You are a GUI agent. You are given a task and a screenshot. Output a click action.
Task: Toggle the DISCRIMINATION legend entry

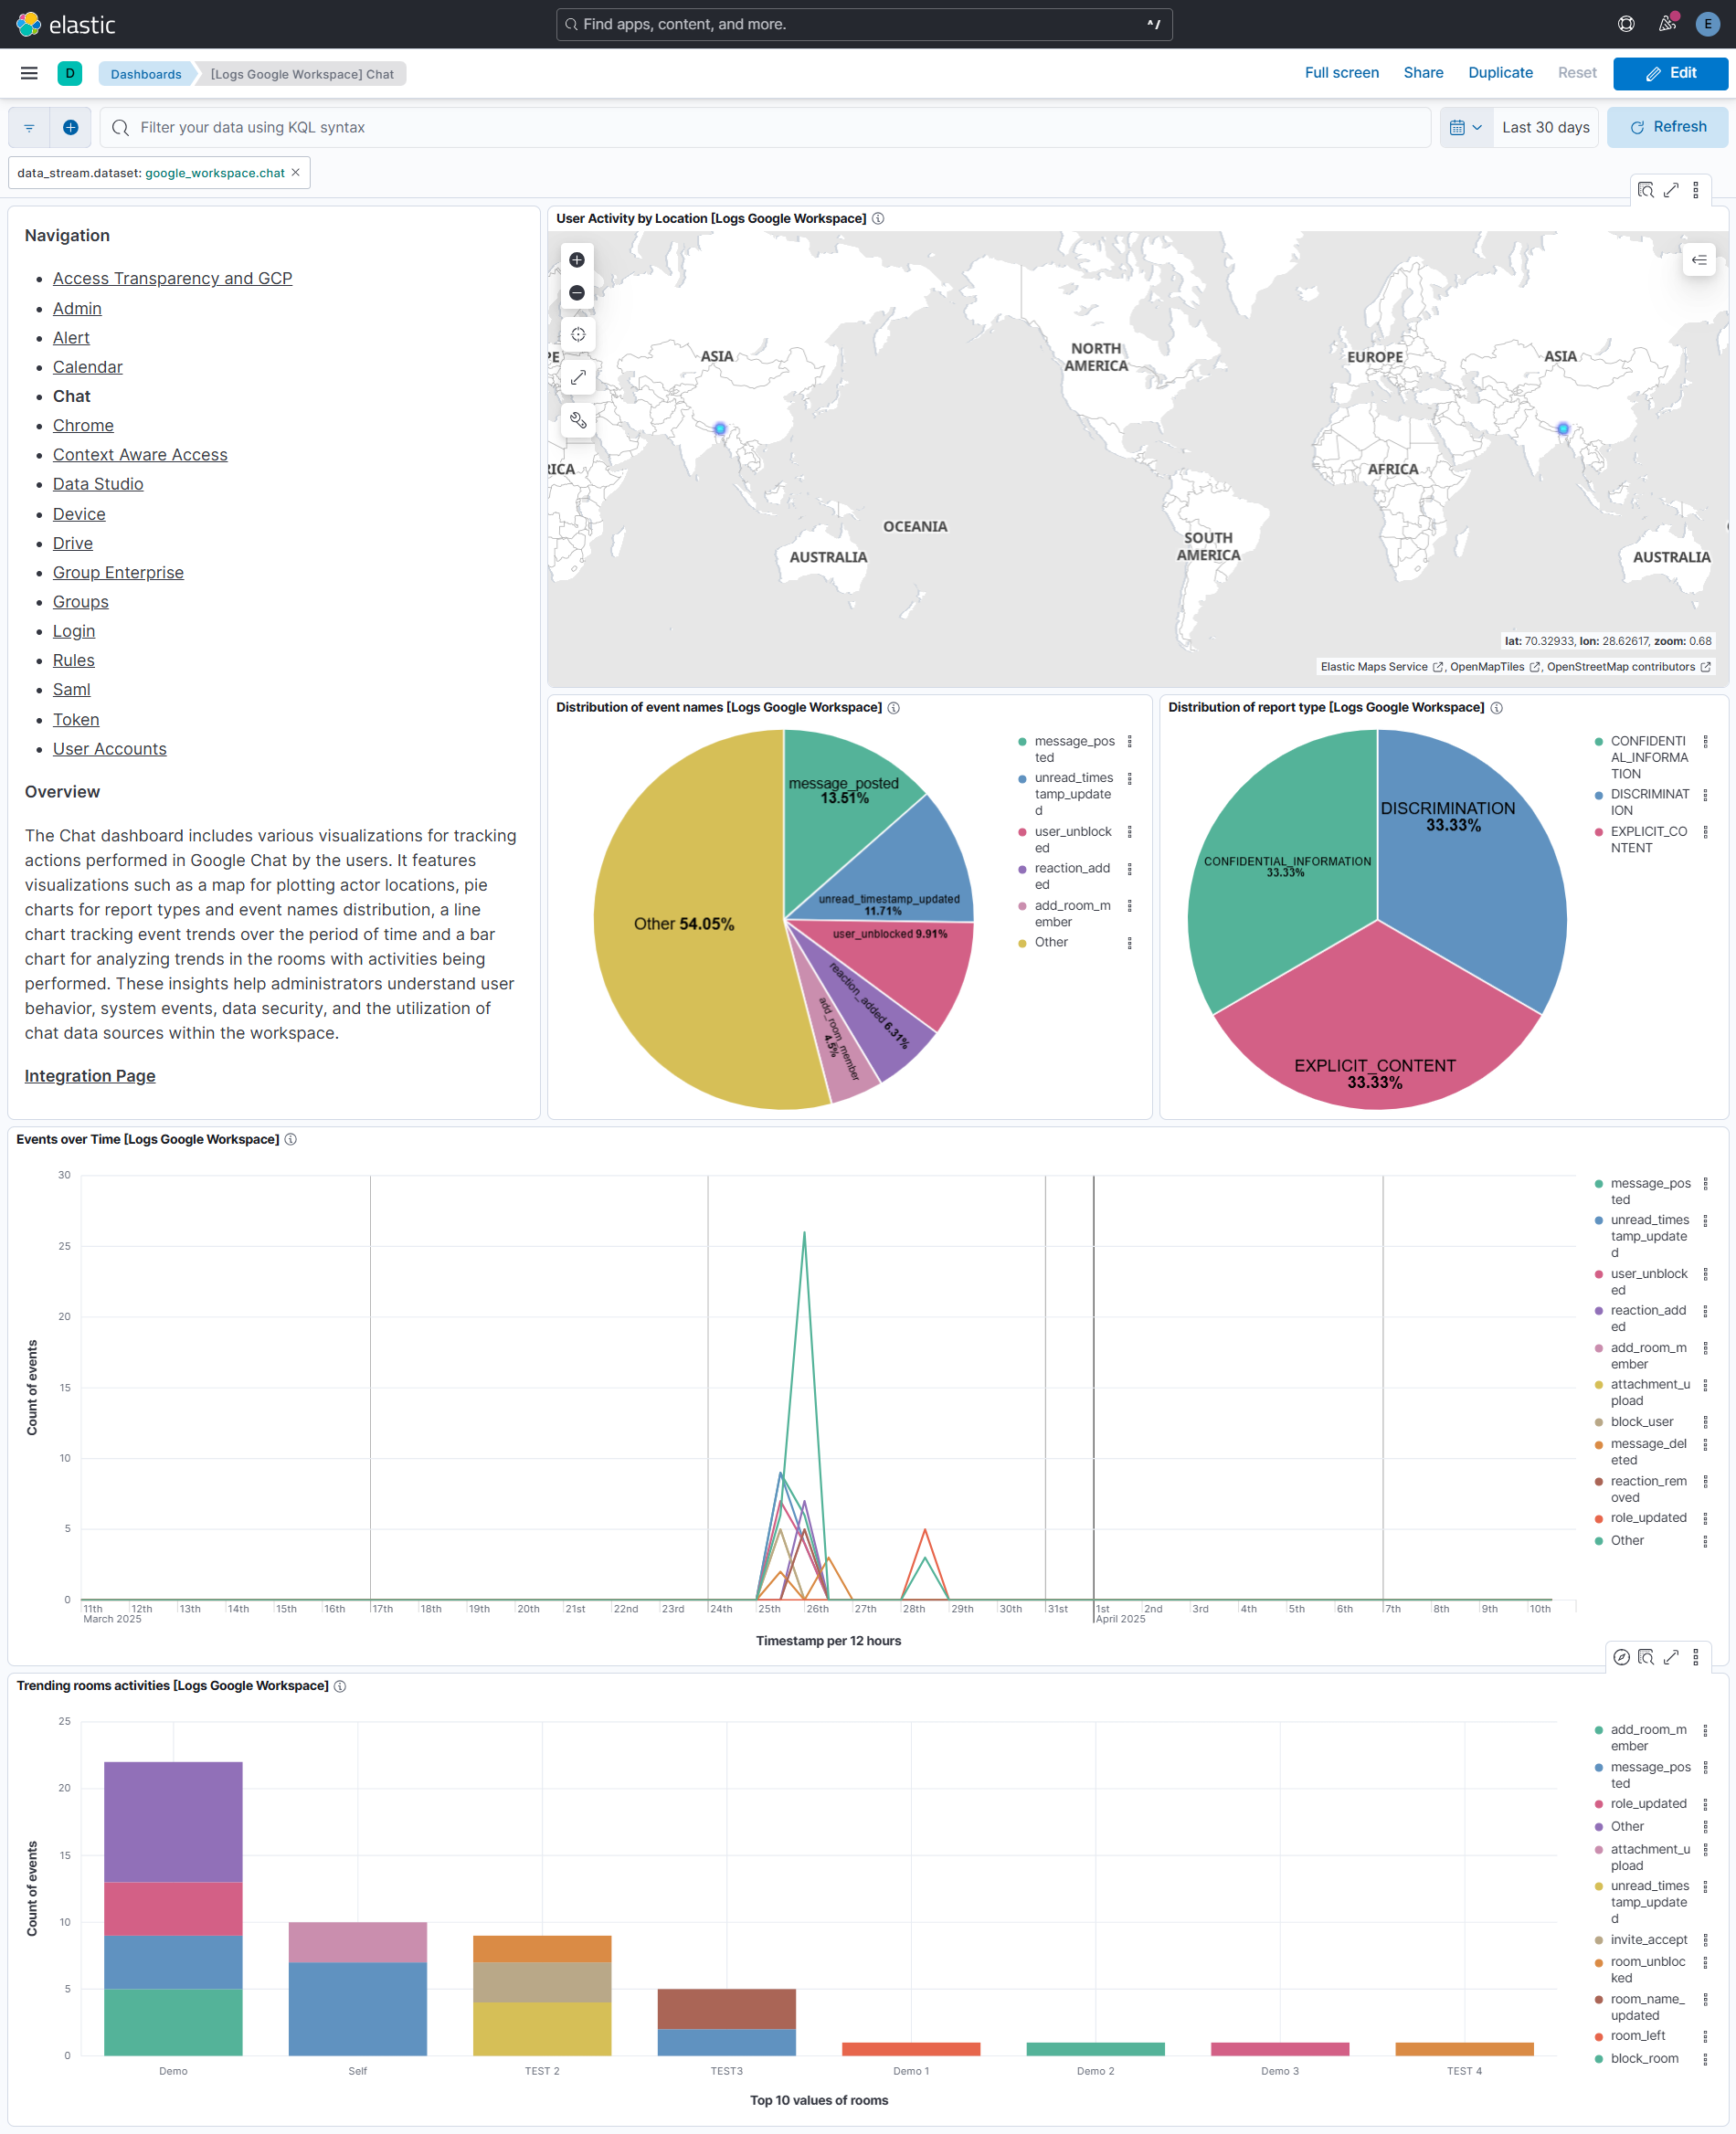(1648, 802)
